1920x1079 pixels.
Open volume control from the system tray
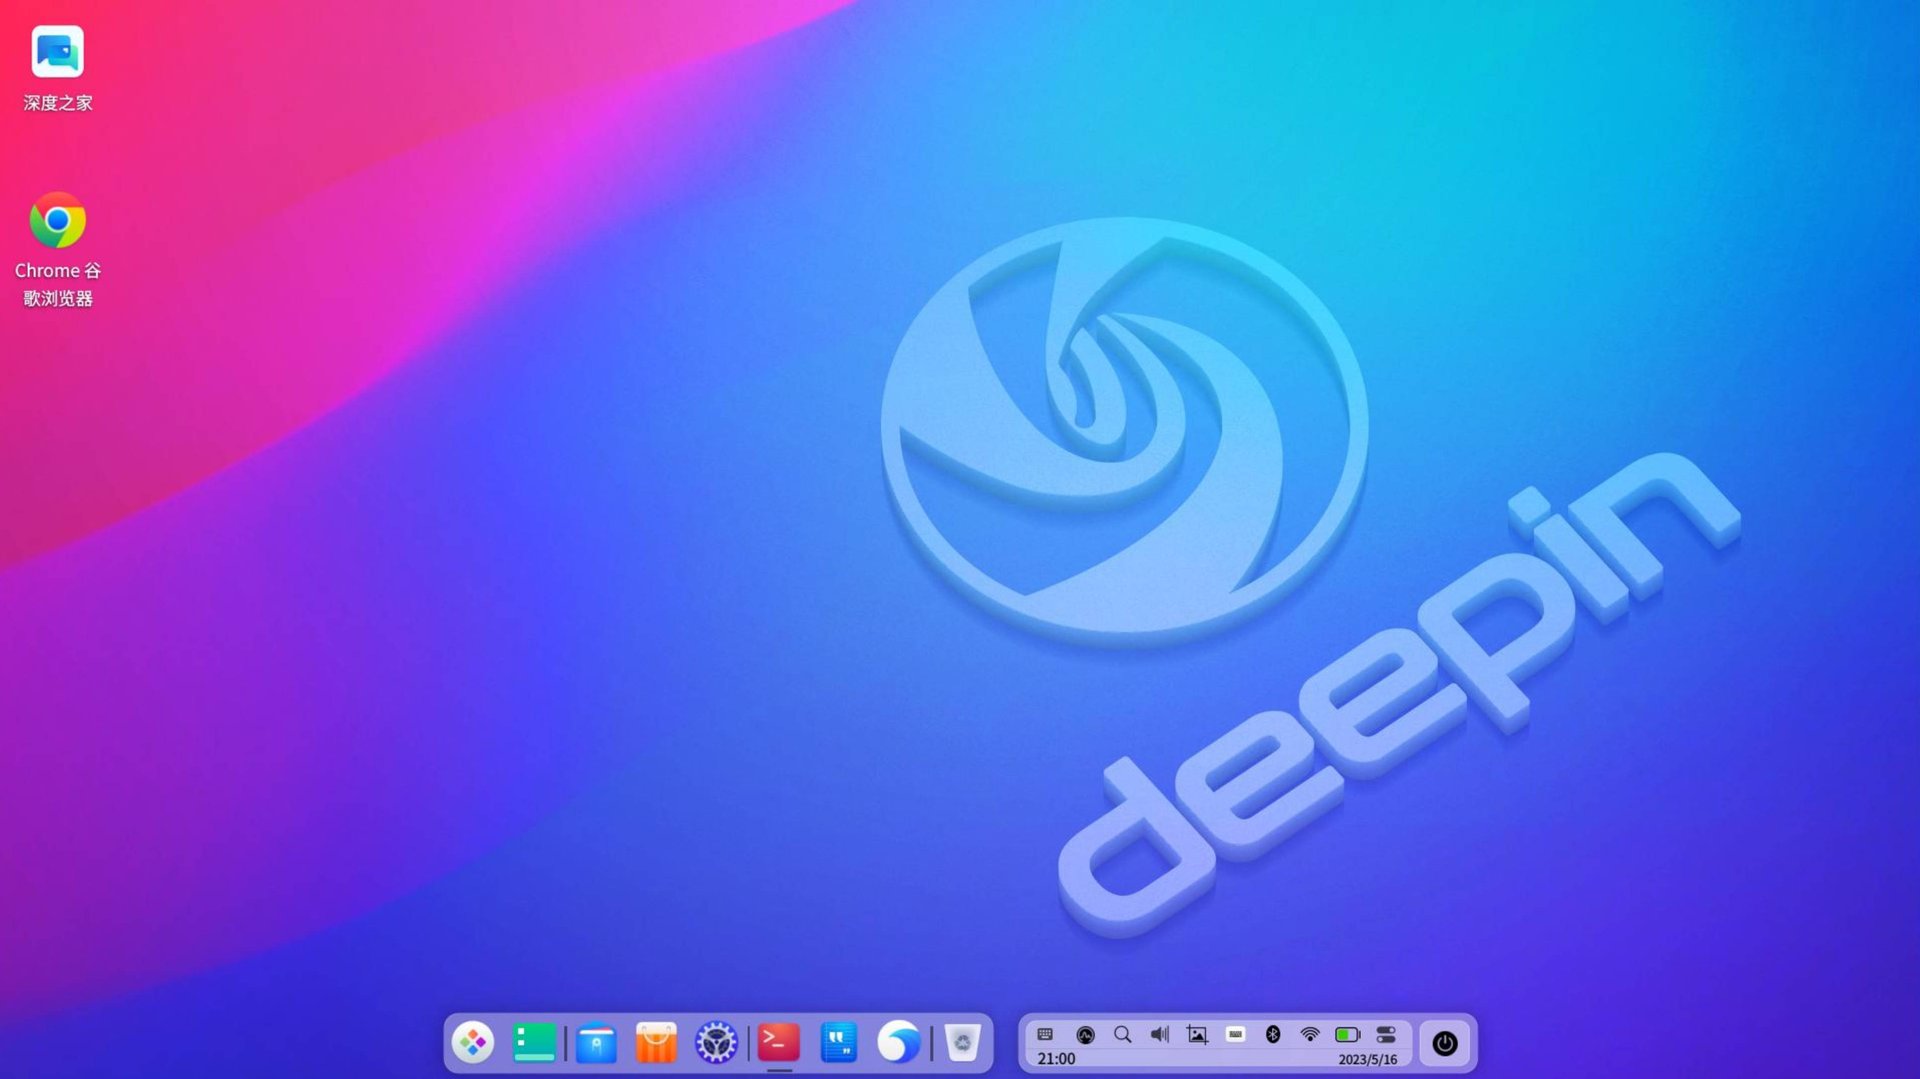pos(1159,1034)
